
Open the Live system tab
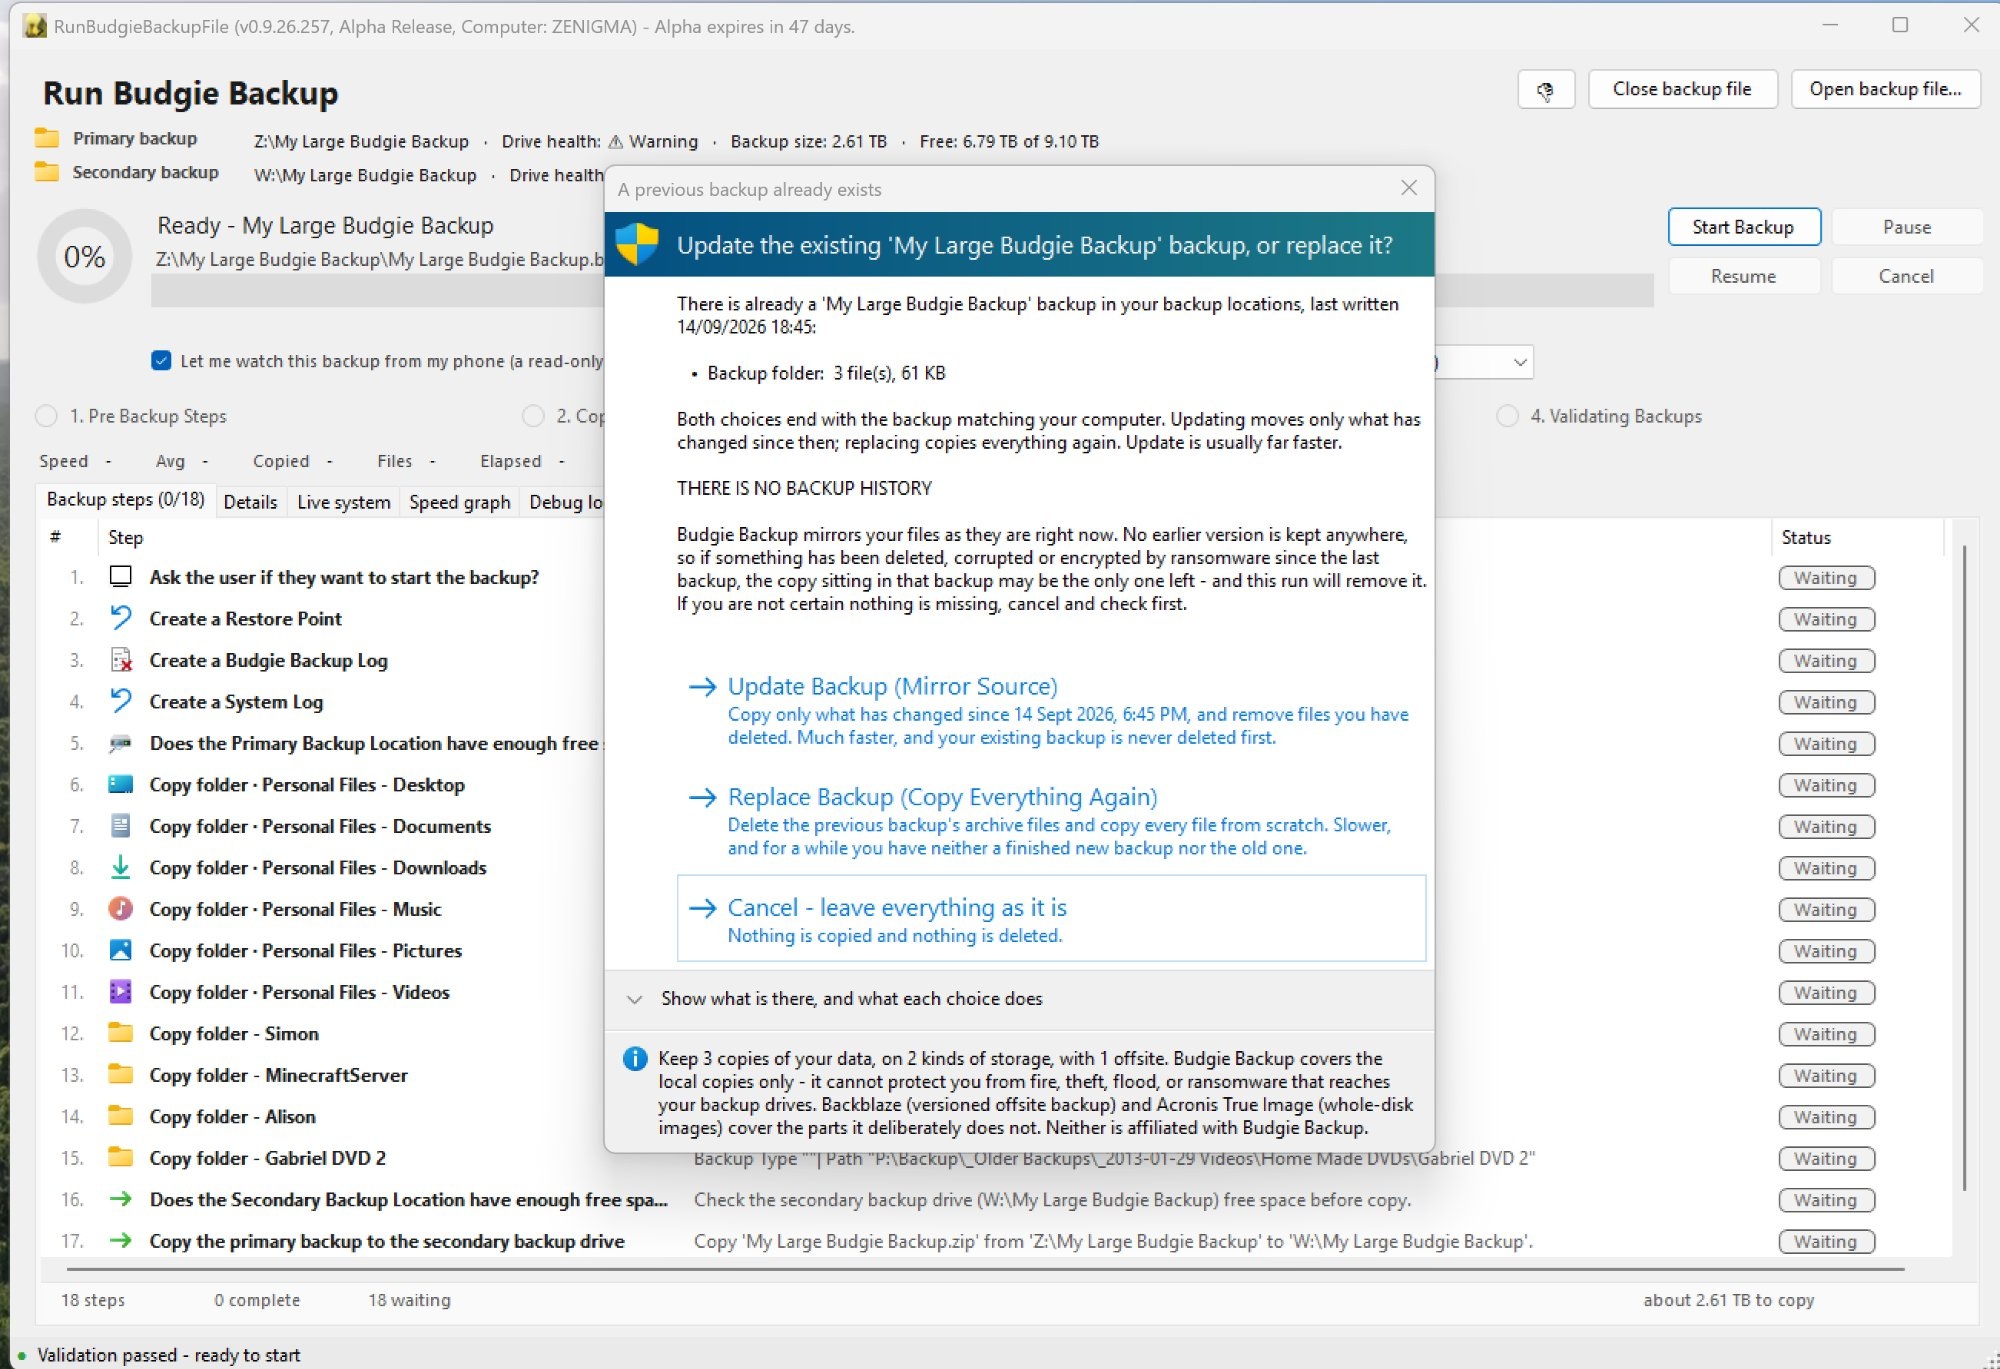coord(344,502)
